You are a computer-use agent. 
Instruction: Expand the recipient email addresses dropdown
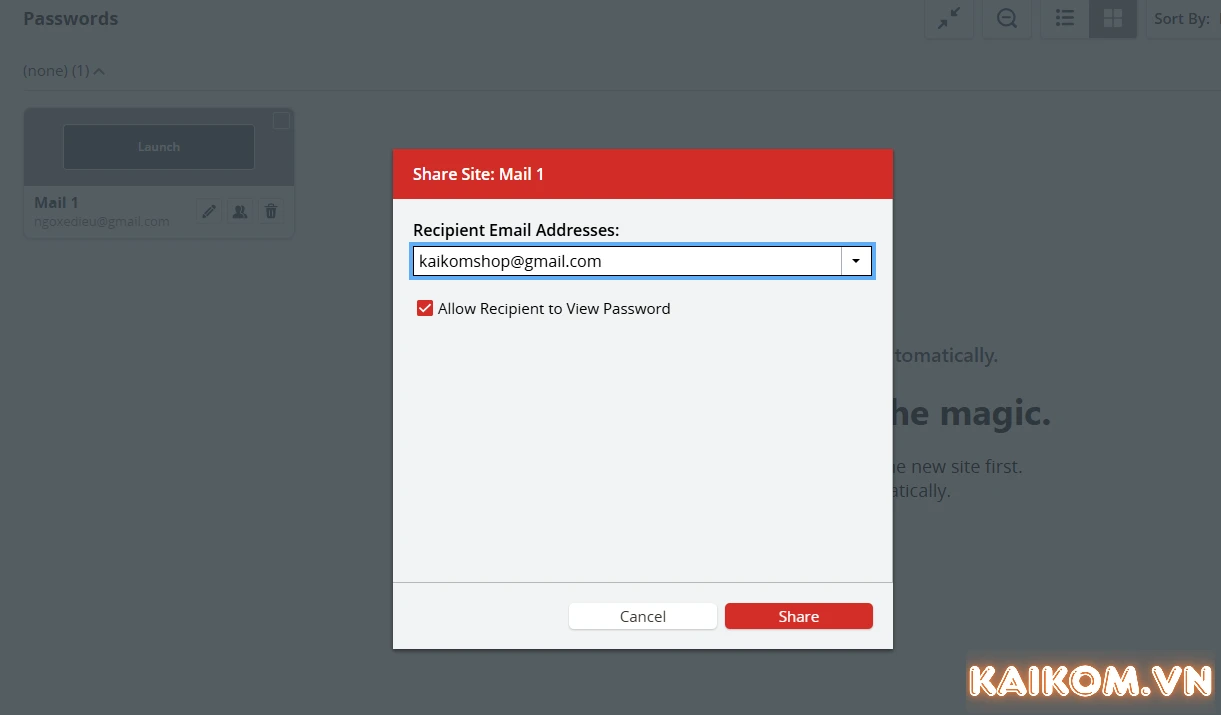(x=856, y=261)
